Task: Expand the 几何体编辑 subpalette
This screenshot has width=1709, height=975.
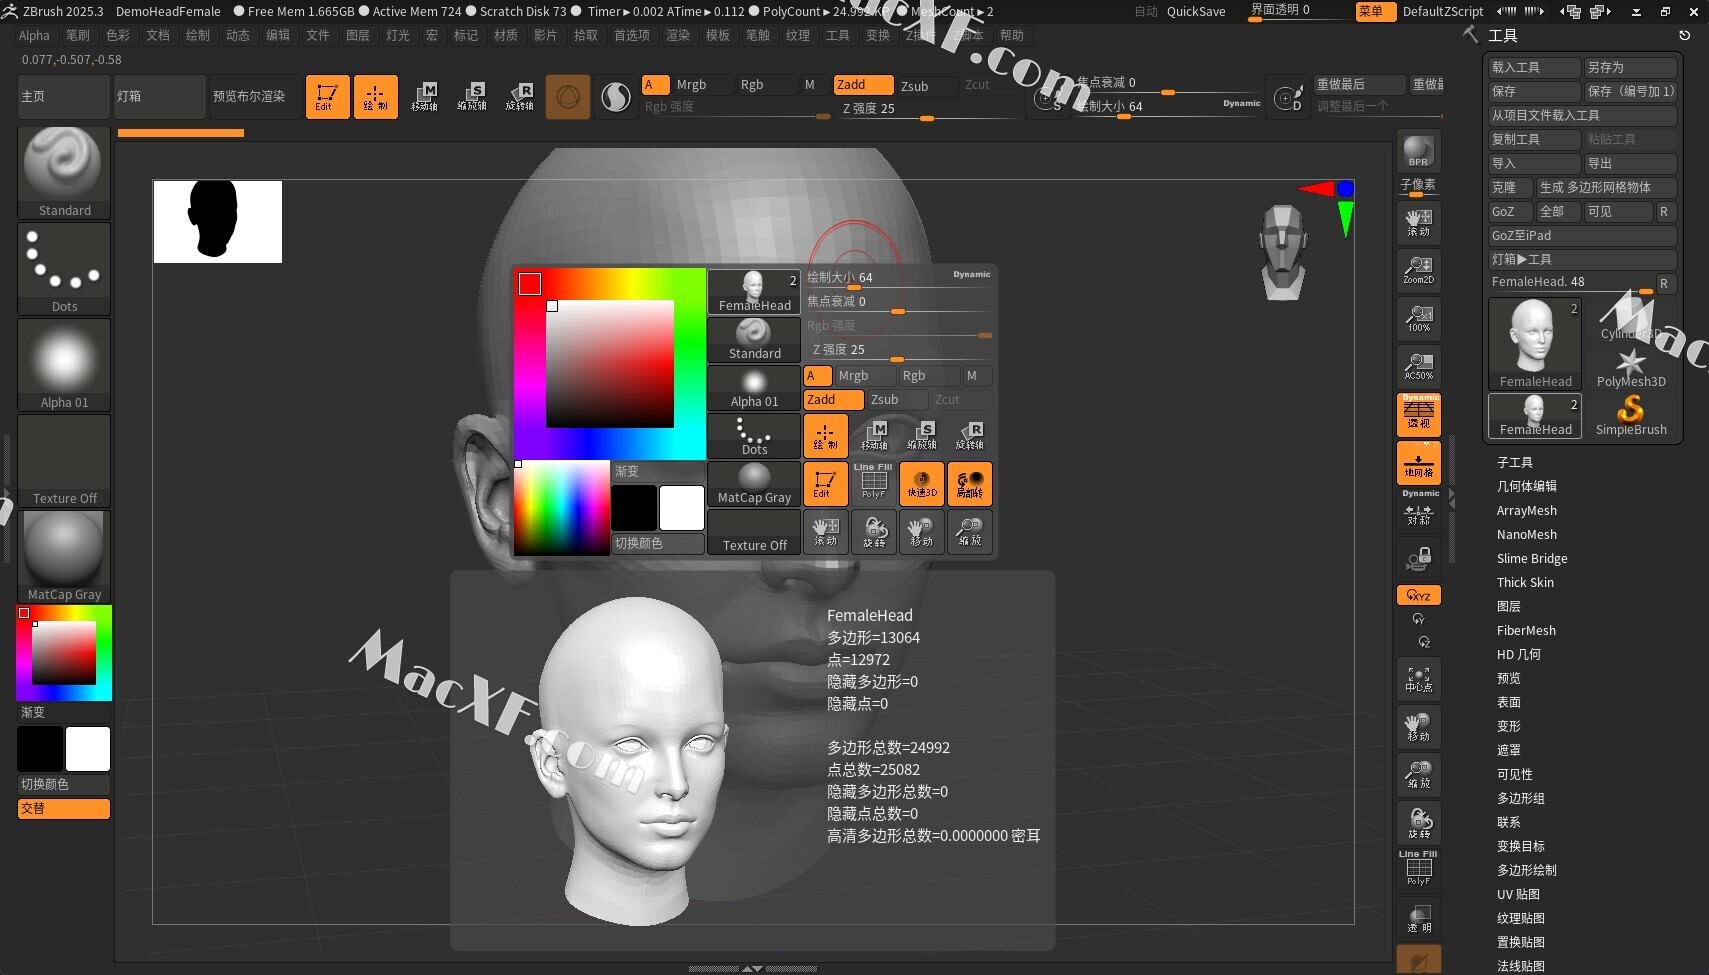Action: (1526, 486)
